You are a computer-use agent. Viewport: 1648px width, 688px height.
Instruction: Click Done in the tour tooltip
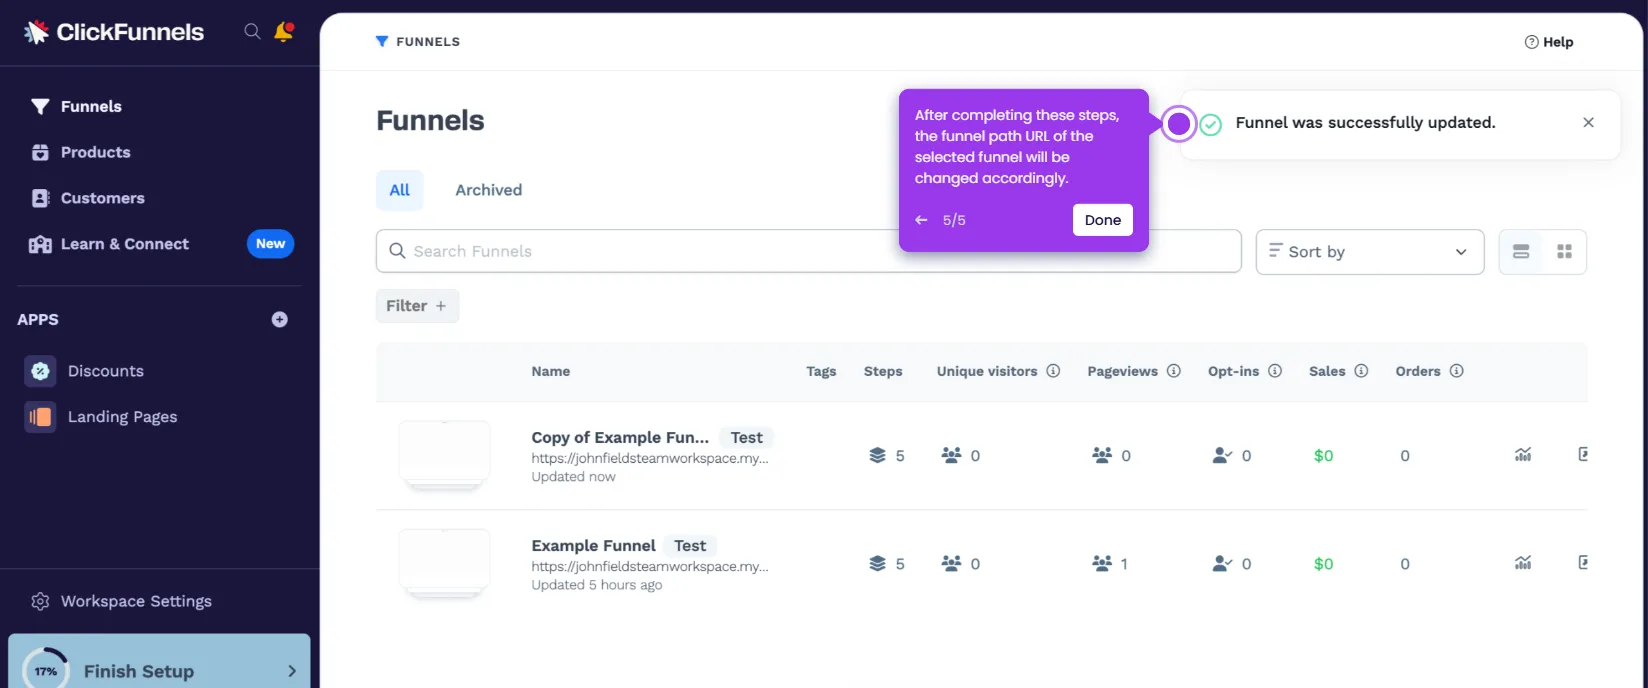[x=1103, y=220]
